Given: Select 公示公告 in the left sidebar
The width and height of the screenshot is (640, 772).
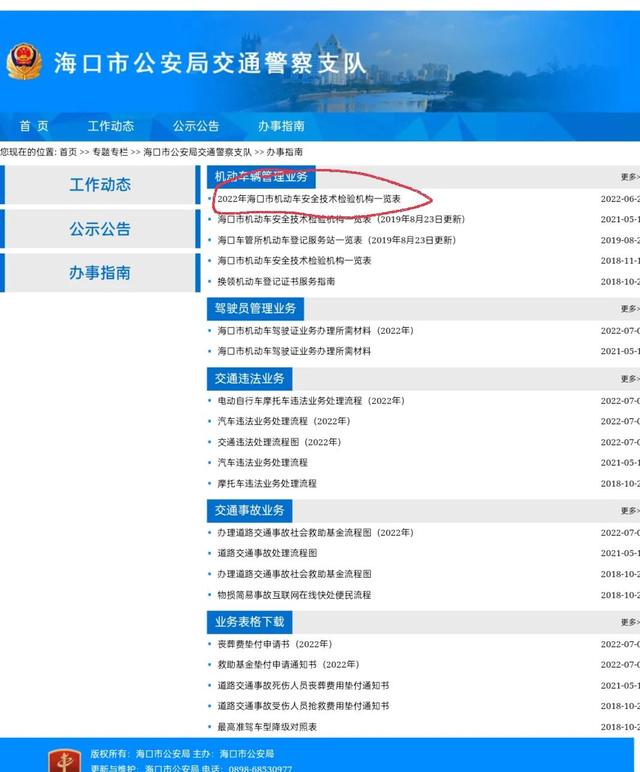Looking at the screenshot, I should [x=100, y=229].
